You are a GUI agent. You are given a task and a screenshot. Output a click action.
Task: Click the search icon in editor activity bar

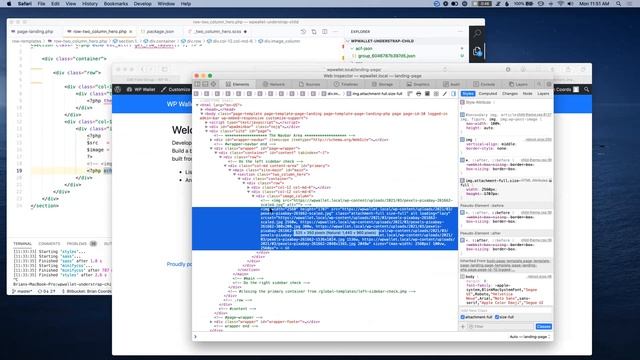pos(477,34)
